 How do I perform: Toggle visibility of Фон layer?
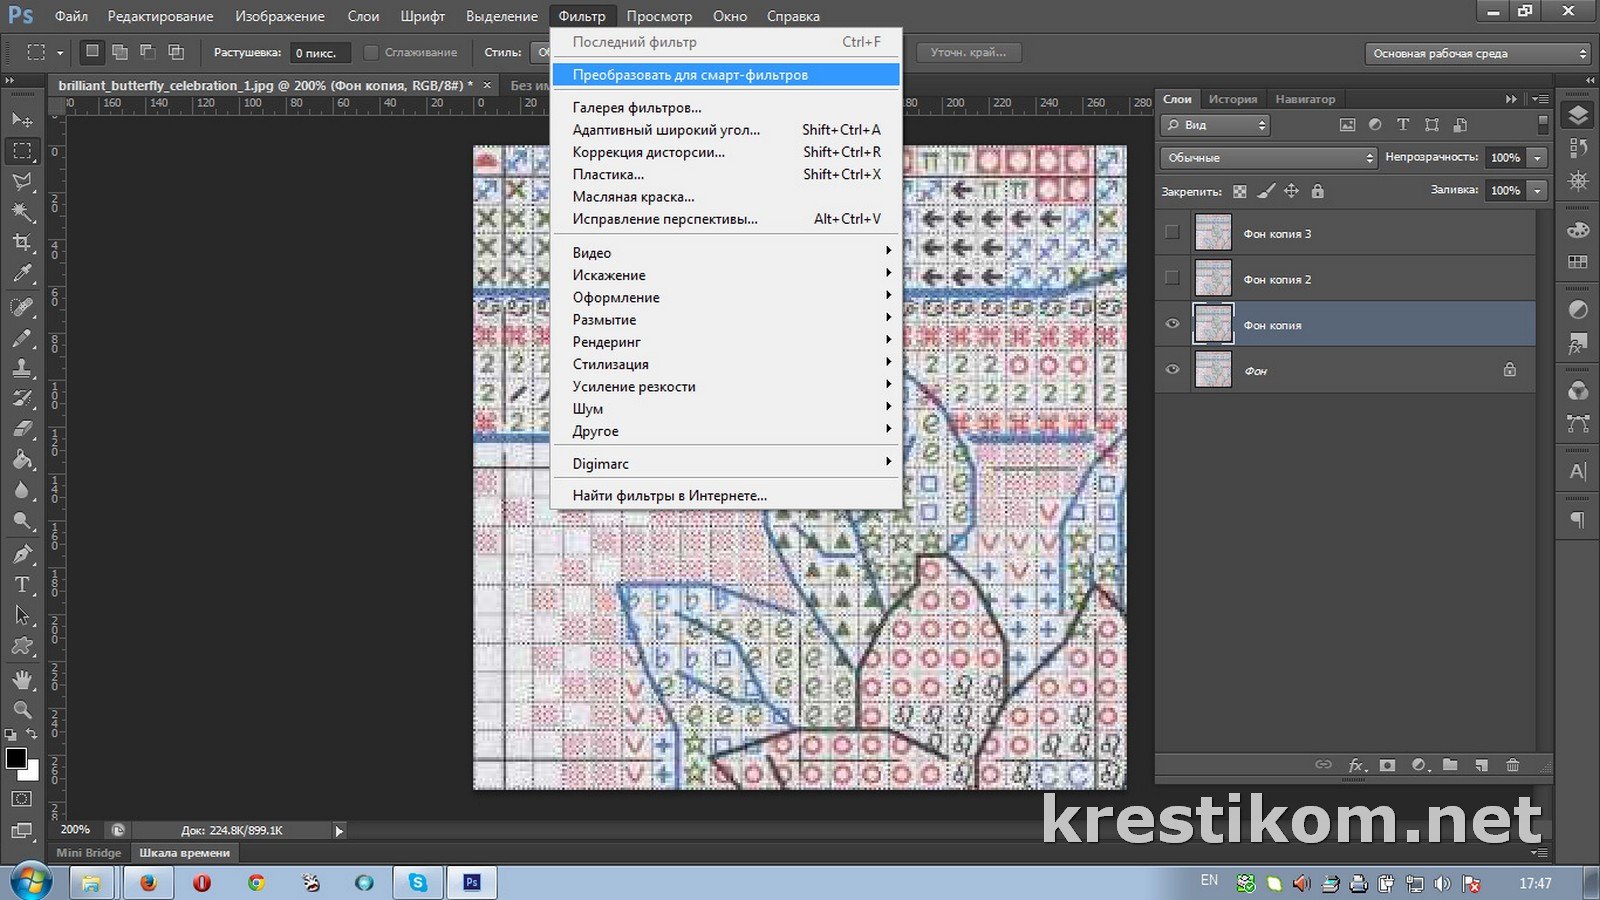(x=1172, y=370)
